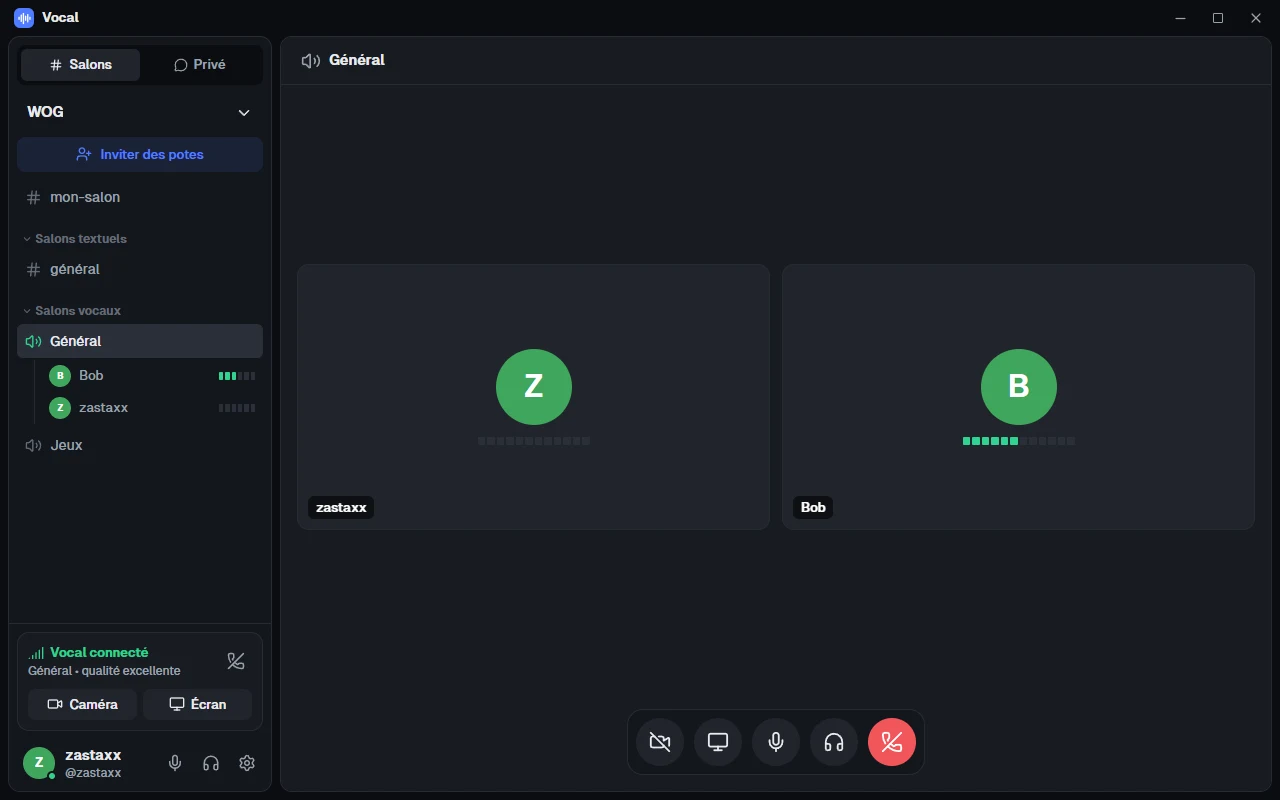This screenshot has width=1280, height=800.
Task: Switch to the Salons tab
Action: (81, 64)
